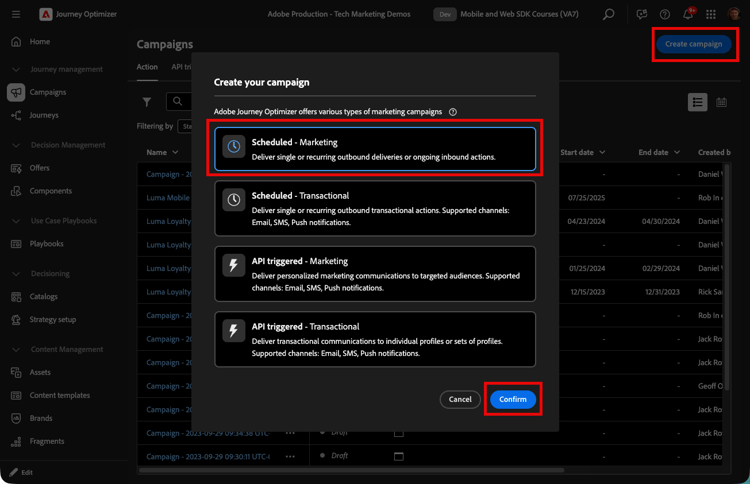Switch to the Action tab
750x484 pixels.
click(147, 67)
